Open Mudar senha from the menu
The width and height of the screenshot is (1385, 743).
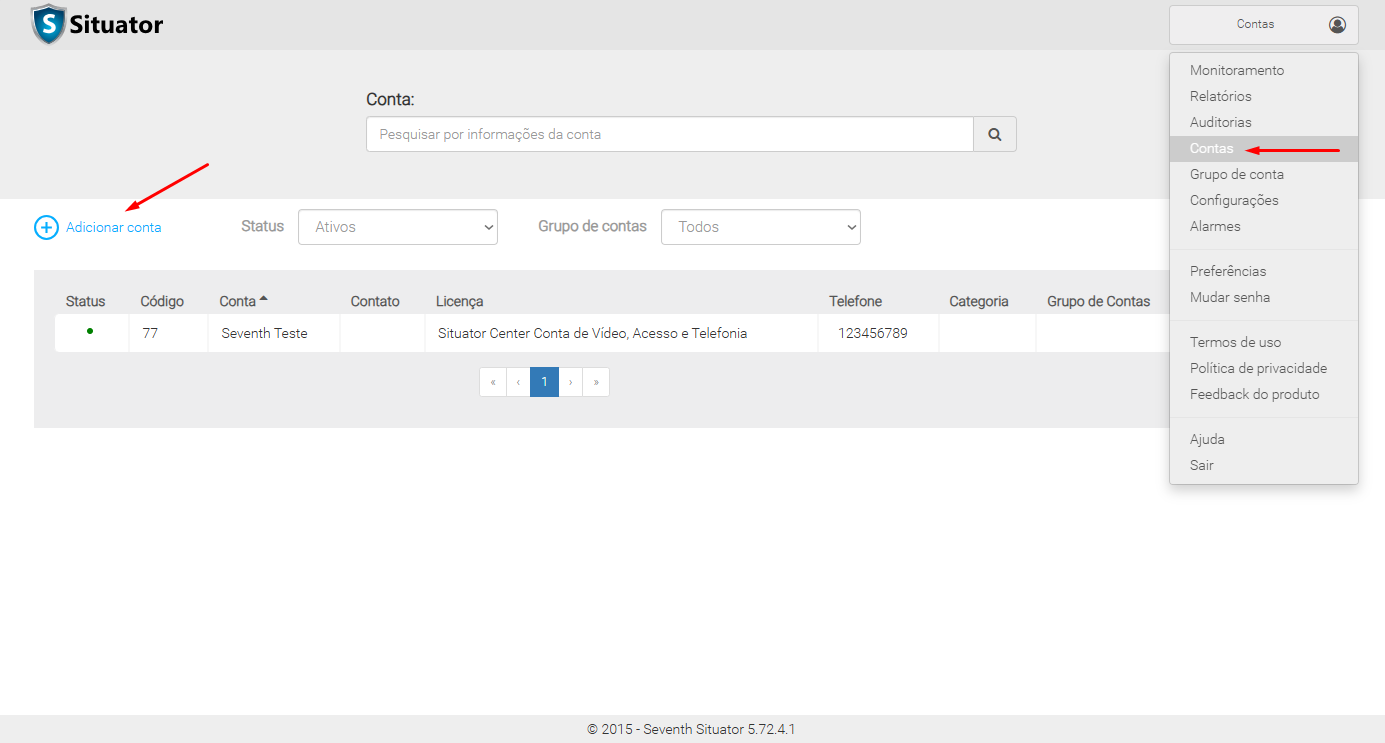pos(1229,298)
